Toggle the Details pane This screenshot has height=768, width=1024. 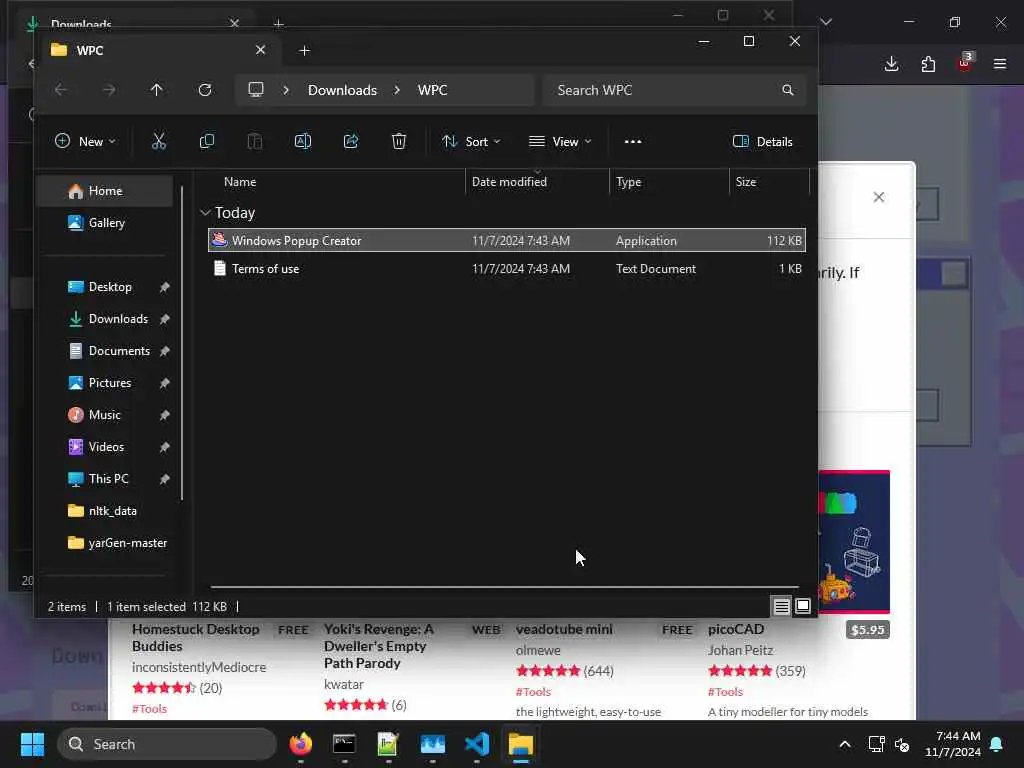(x=763, y=141)
